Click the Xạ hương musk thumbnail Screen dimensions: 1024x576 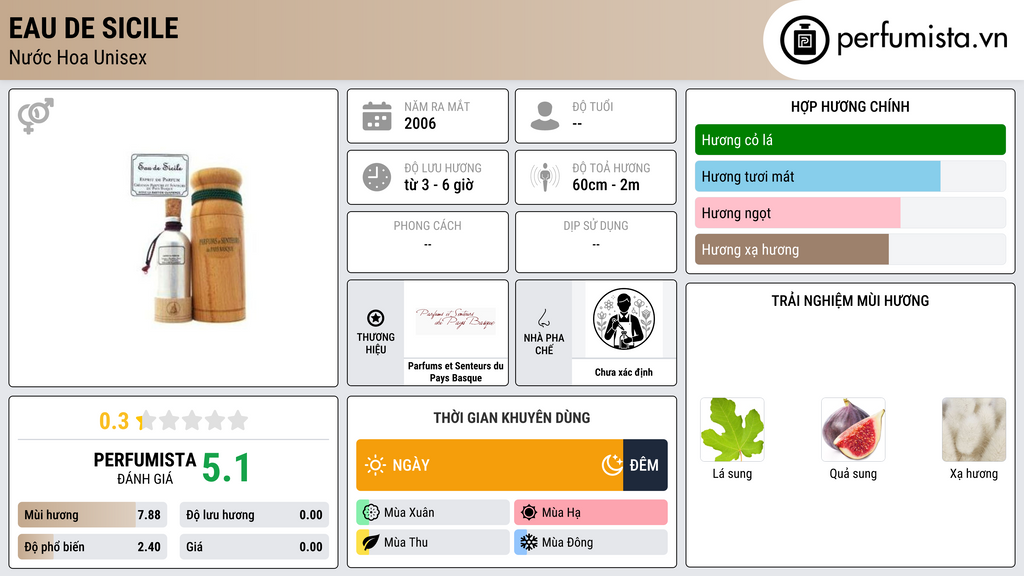(974, 430)
